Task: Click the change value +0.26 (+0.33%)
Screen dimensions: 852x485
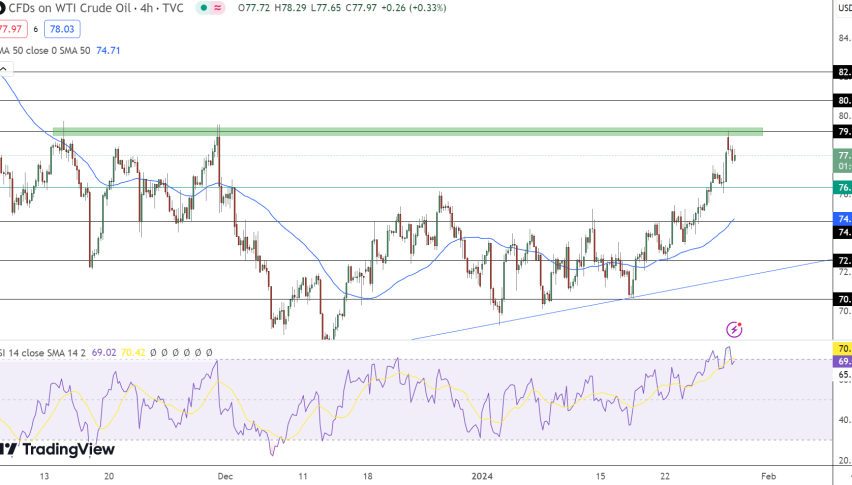Action: click(414, 8)
